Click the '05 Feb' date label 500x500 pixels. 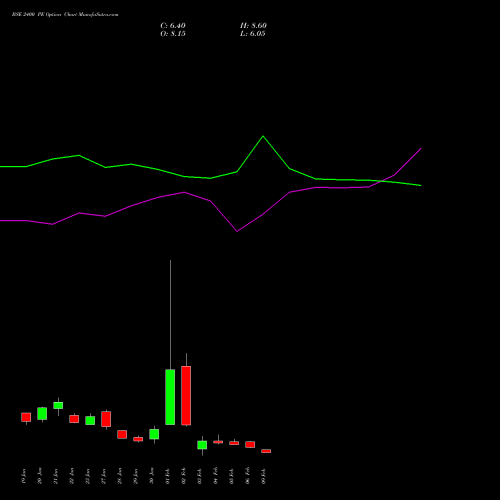(x=232, y=476)
